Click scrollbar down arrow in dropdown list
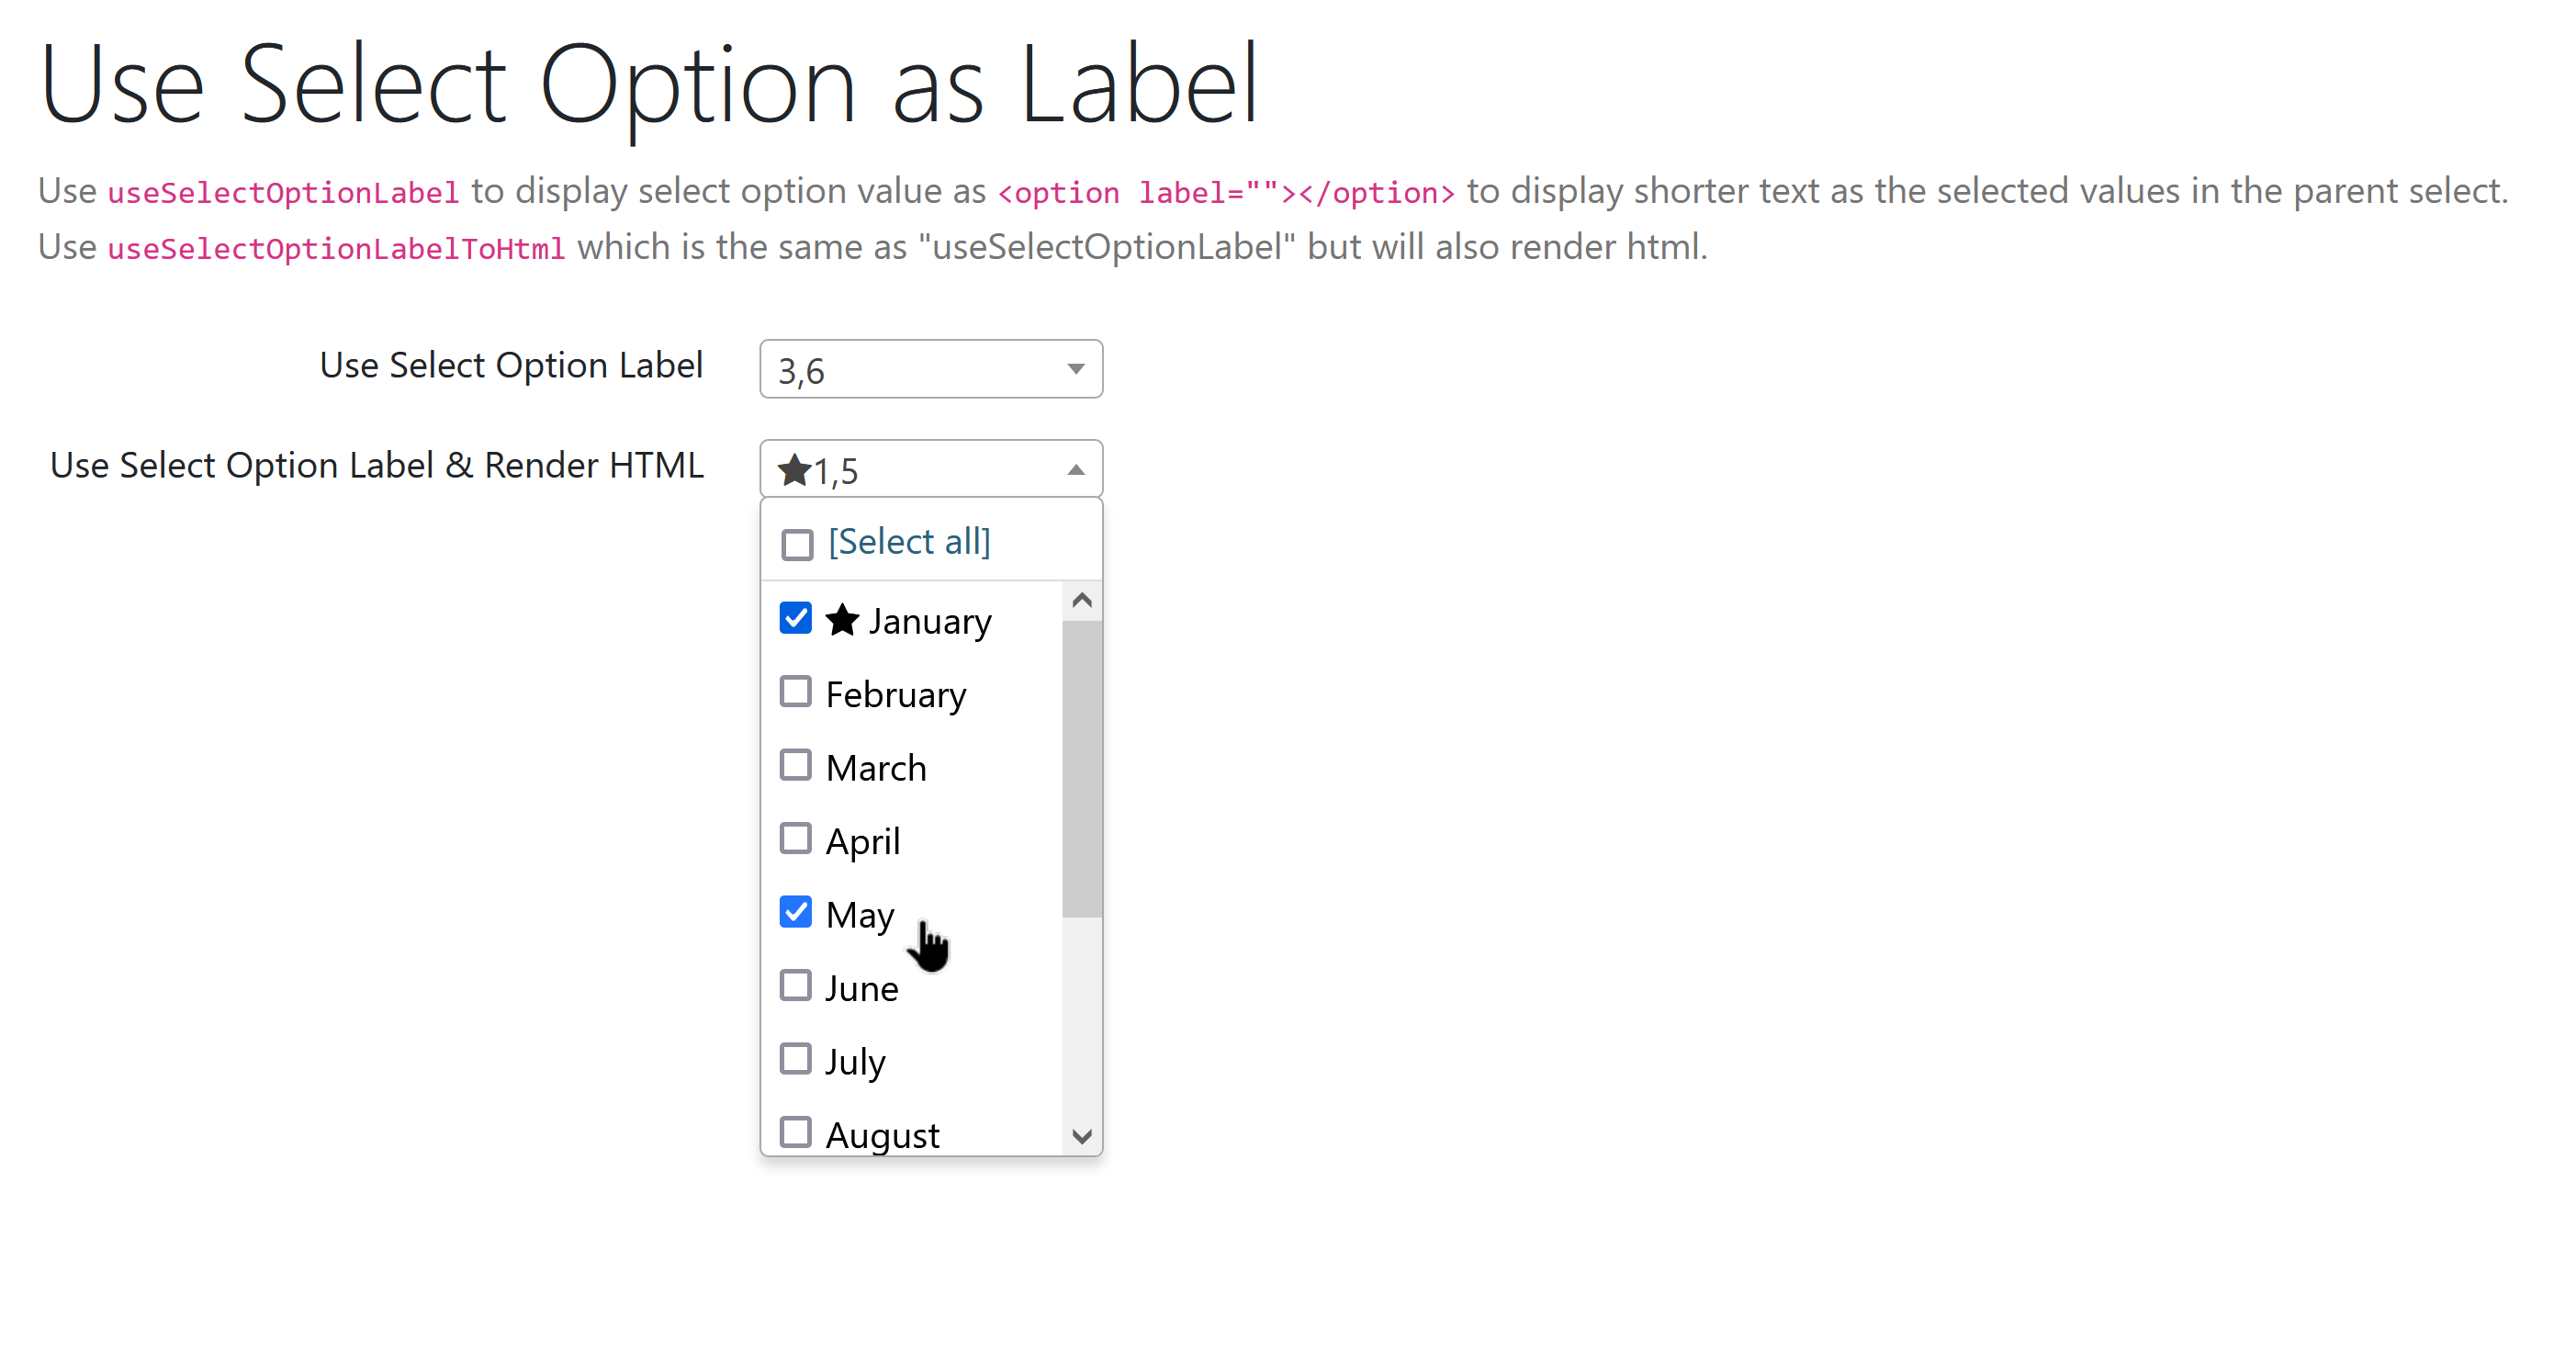This screenshot has width=2576, height=1351. (1081, 1136)
